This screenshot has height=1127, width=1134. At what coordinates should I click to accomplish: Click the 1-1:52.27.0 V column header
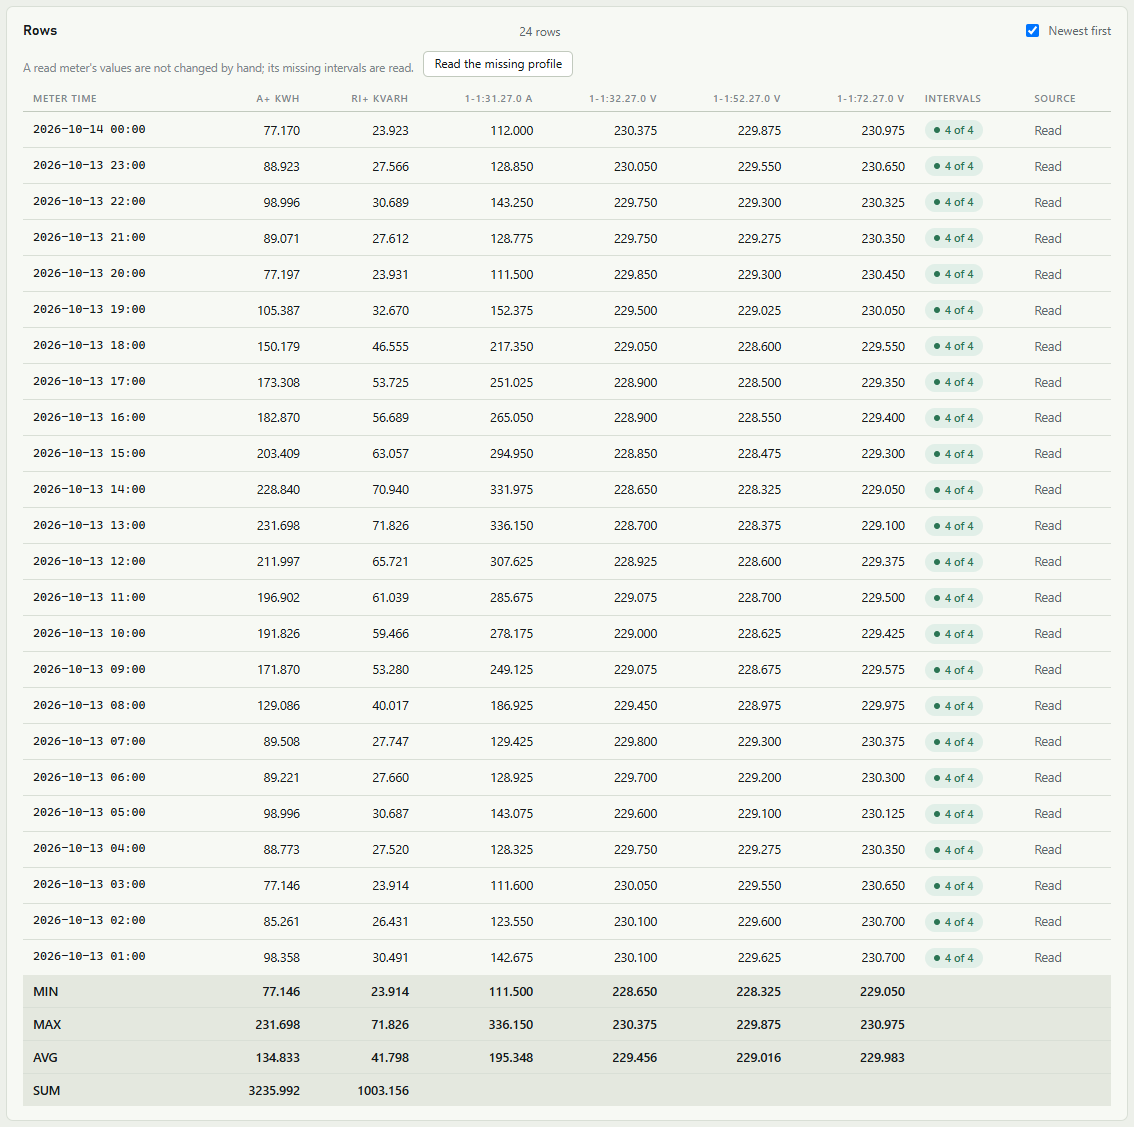[x=746, y=98]
